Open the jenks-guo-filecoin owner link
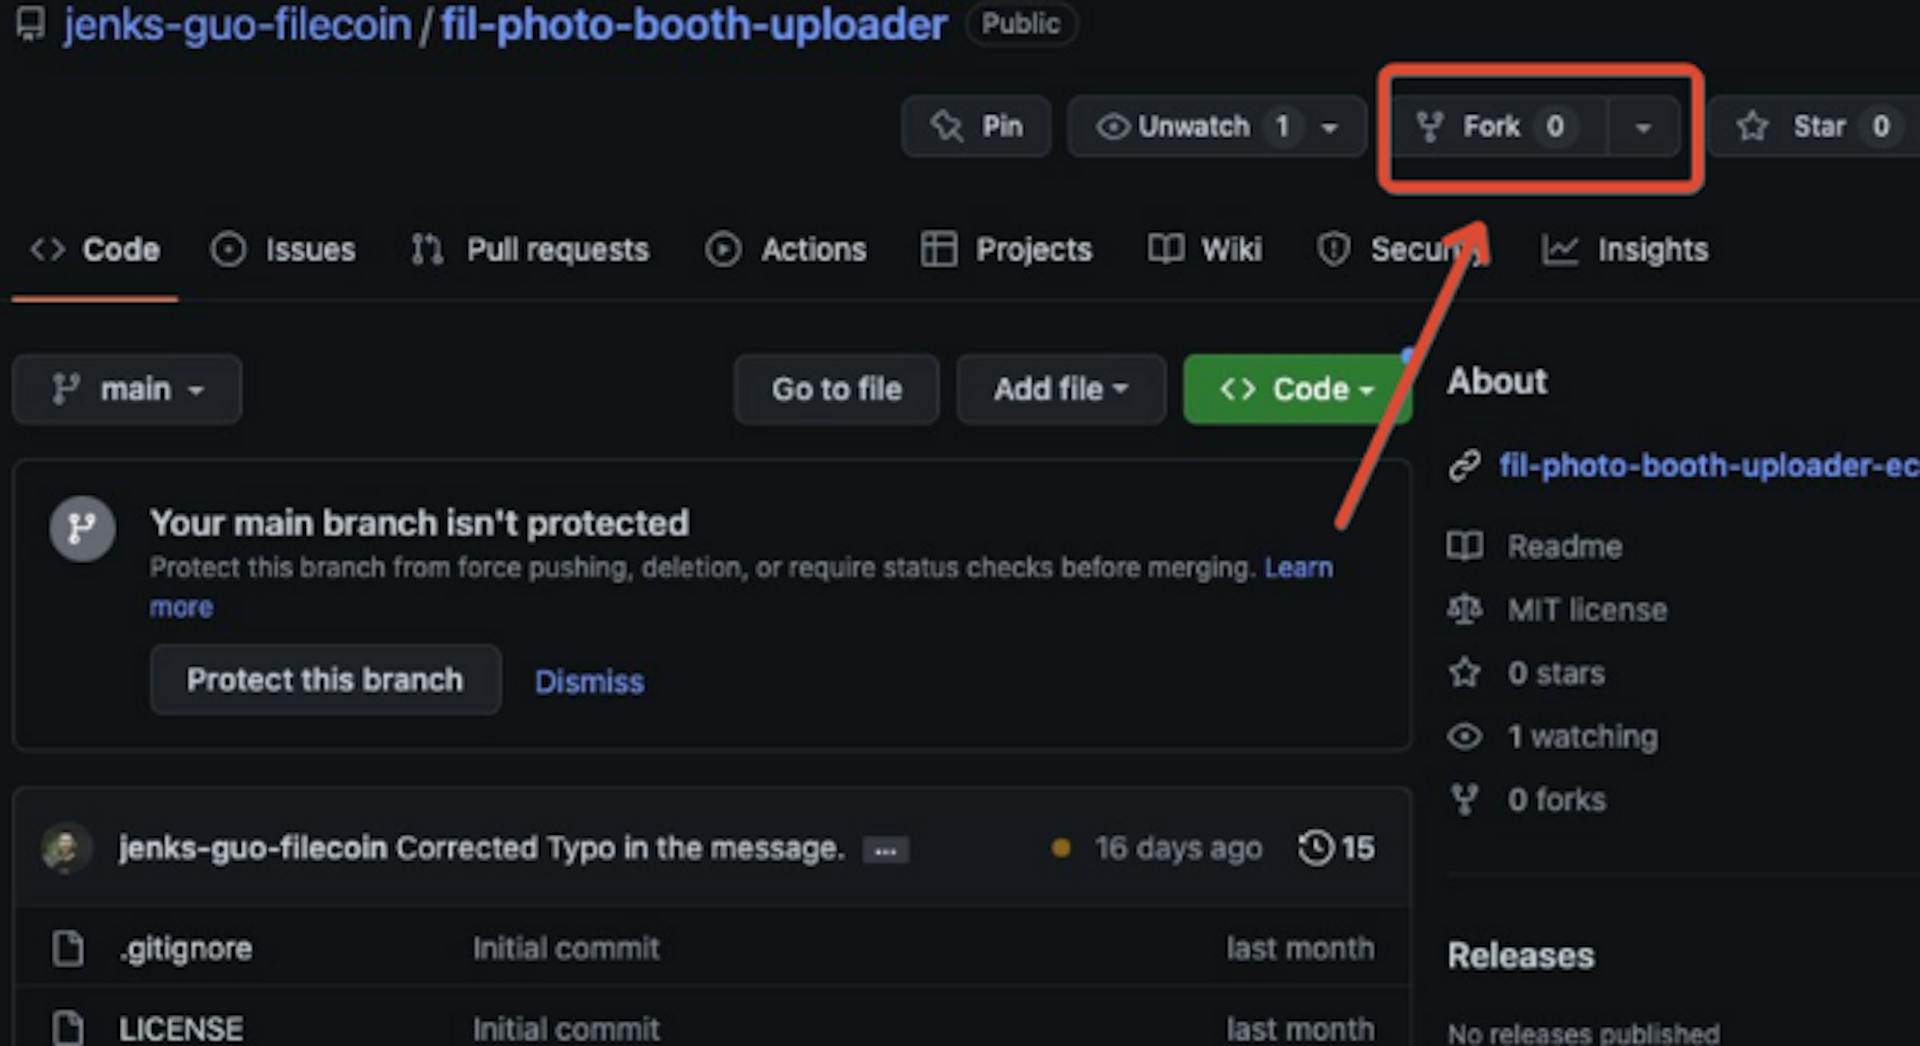The image size is (1920, 1046). point(237,26)
